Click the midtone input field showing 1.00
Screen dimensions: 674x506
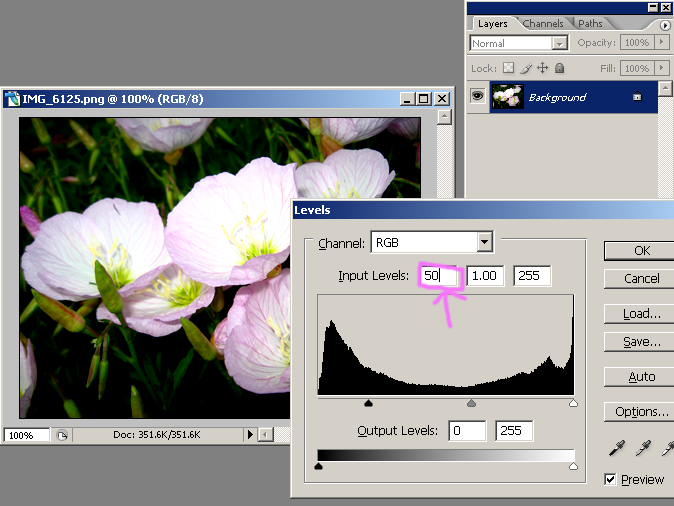pyautogui.click(x=486, y=276)
